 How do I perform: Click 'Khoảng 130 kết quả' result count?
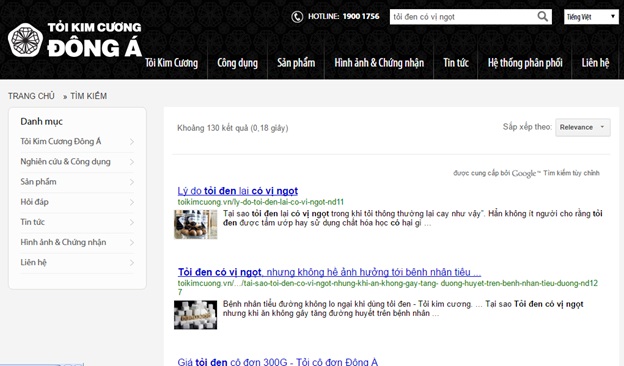[233, 128]
